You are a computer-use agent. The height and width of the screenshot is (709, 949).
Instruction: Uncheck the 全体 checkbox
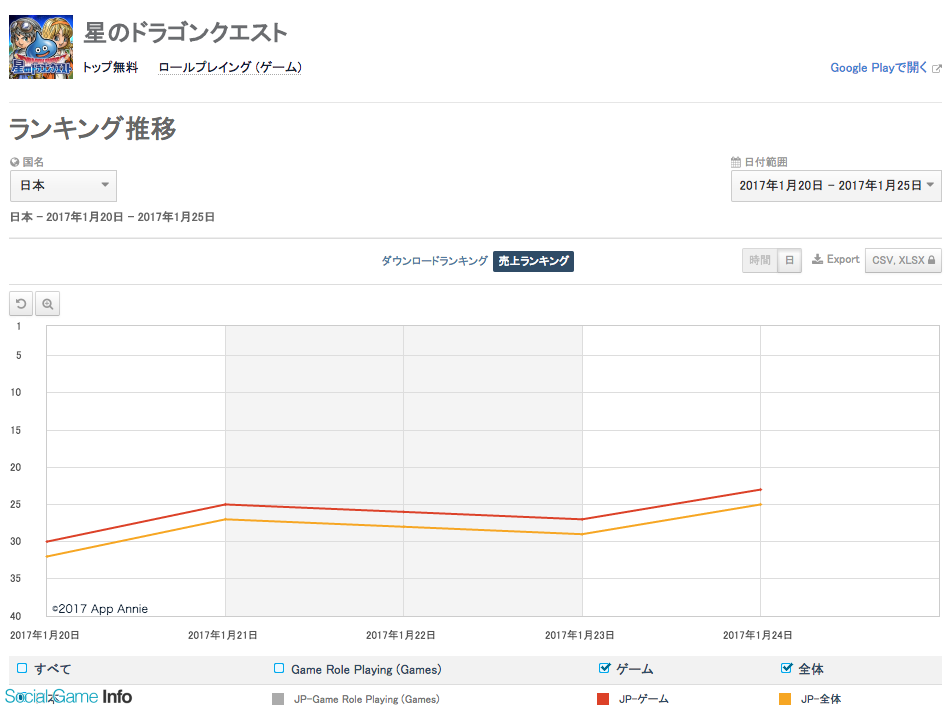point(786,668)
